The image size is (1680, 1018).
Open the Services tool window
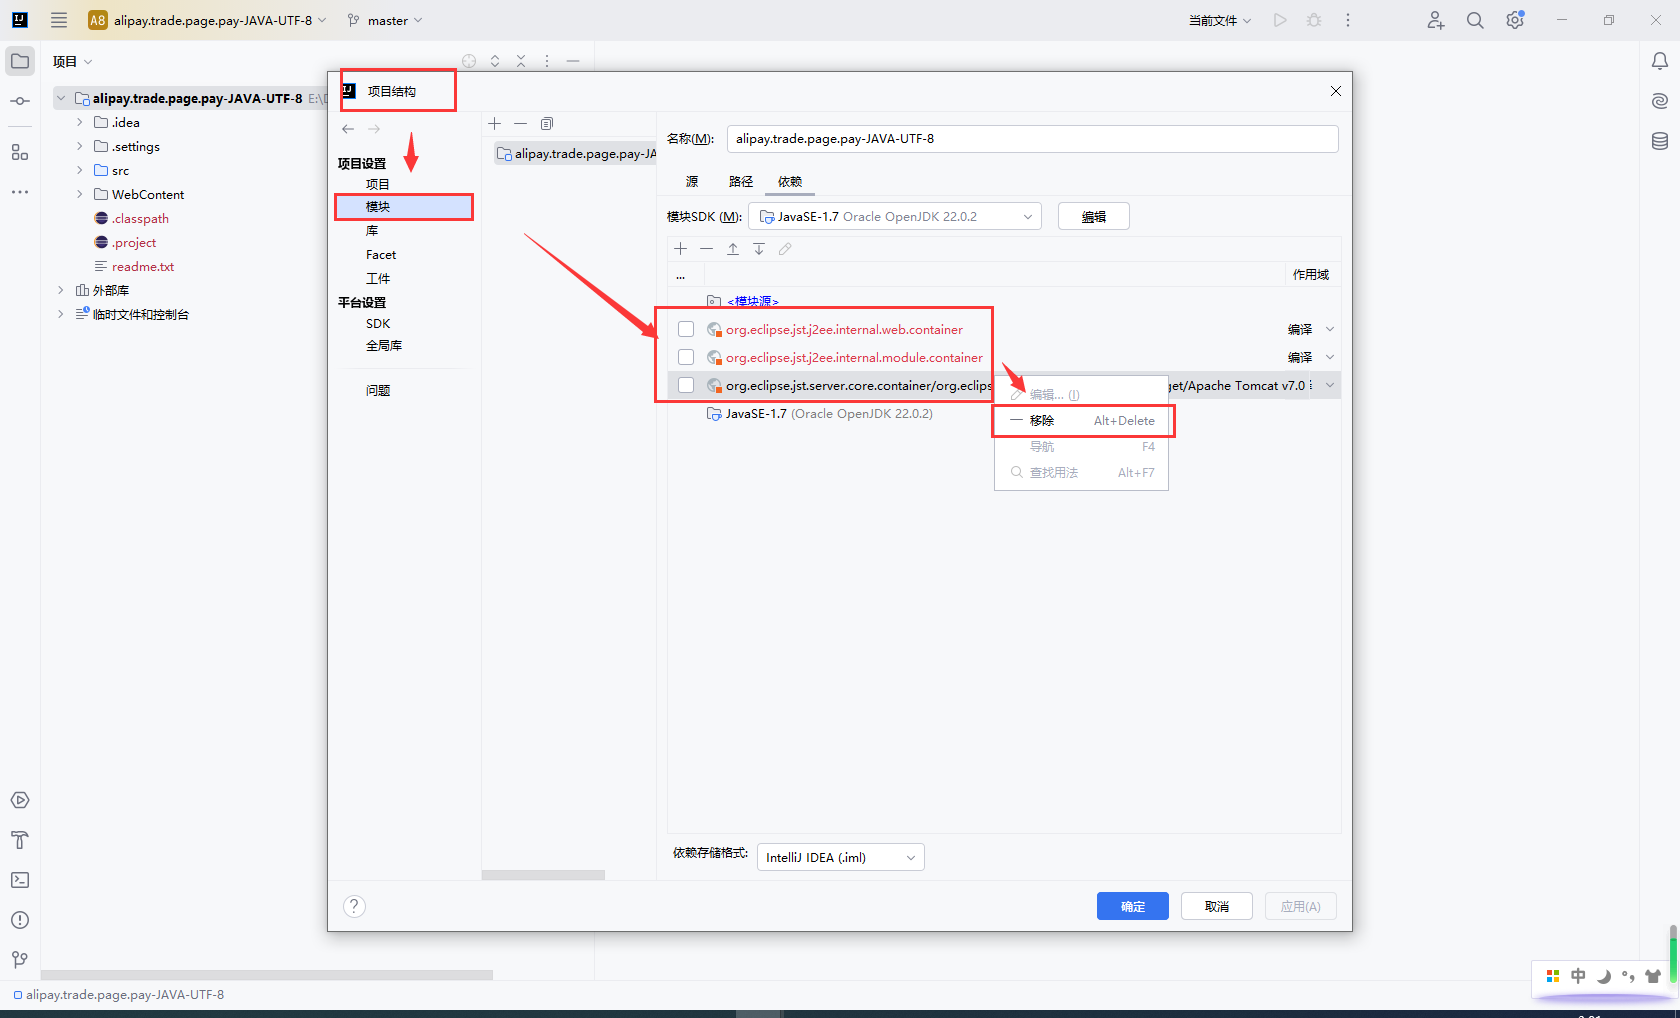click(x=20, y=800)
